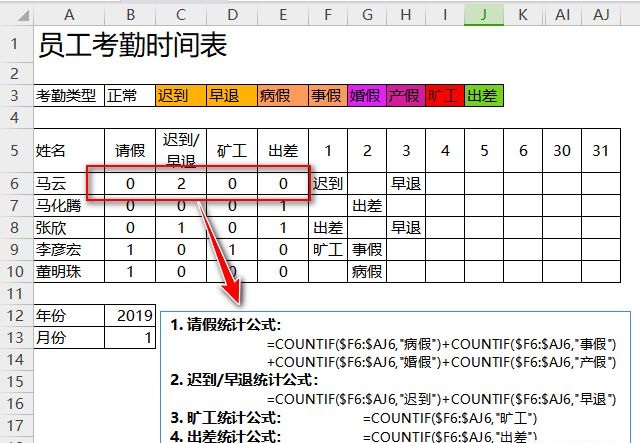Viewport: 640px width, 443px height.
Task: Select the name cell 董明珠
Action: pos(69,270)
